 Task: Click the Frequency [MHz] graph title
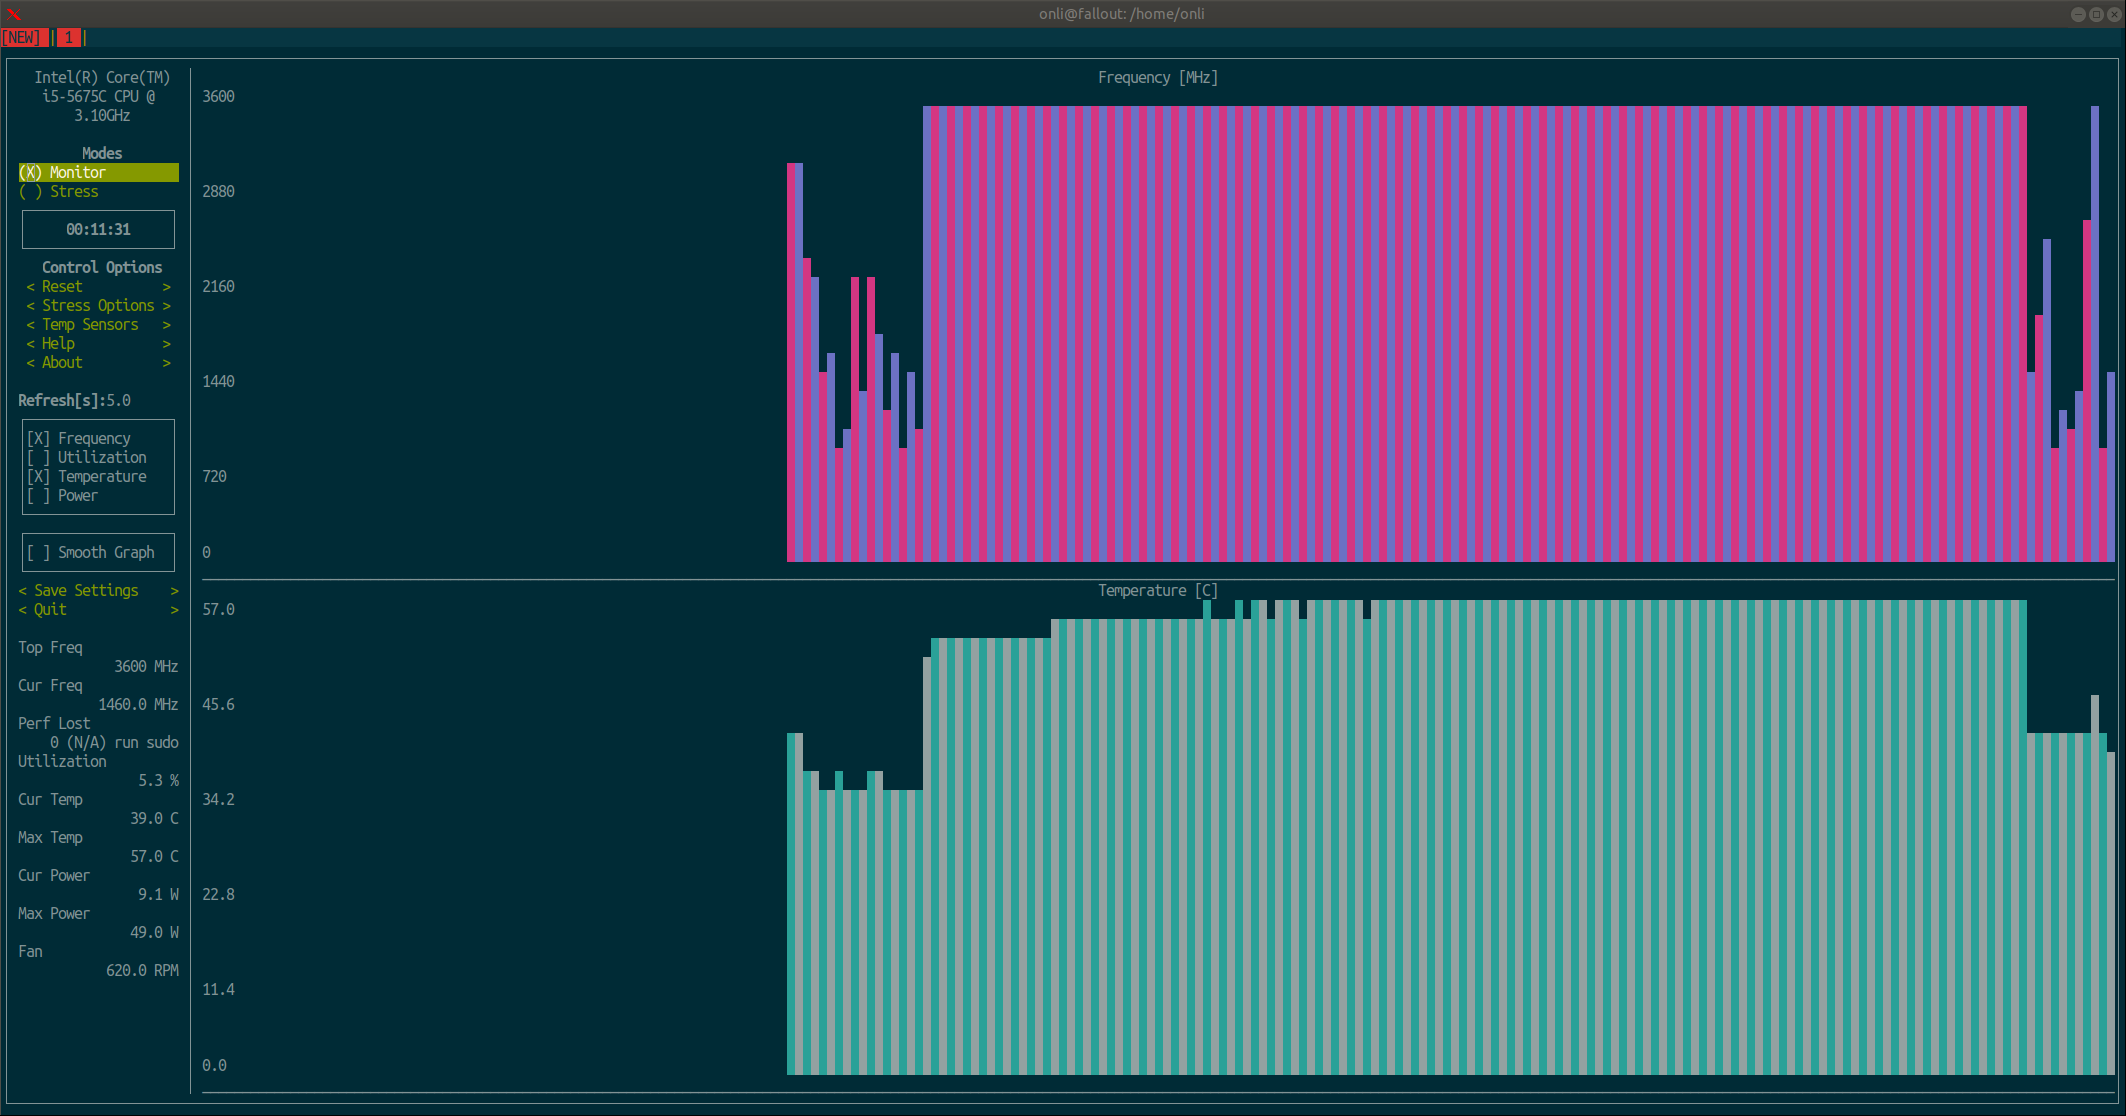click(x=1158, y=78)
